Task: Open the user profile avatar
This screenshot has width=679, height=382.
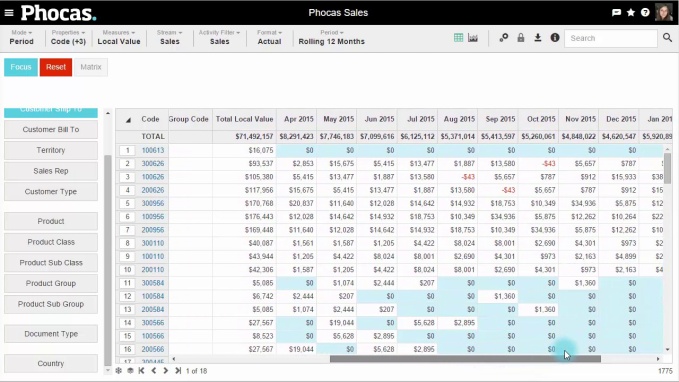Action: 664,12
